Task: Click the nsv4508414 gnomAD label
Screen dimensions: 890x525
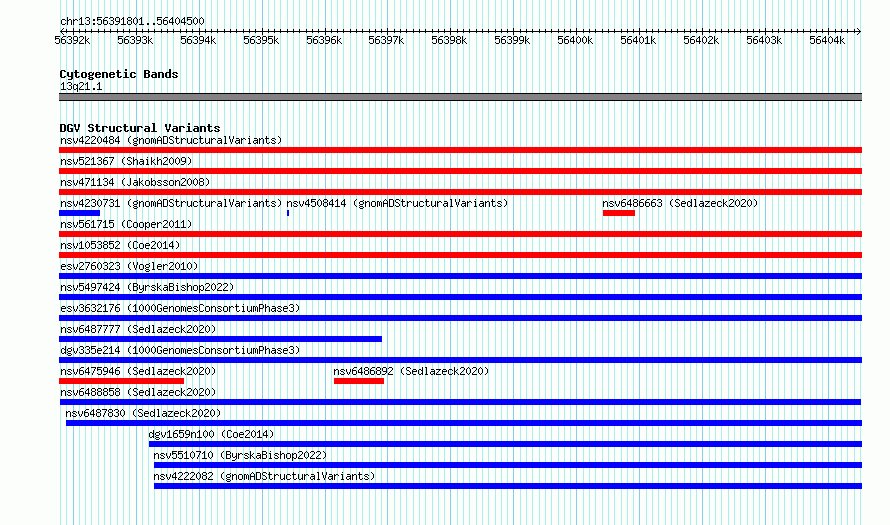Action: [397, 203]
